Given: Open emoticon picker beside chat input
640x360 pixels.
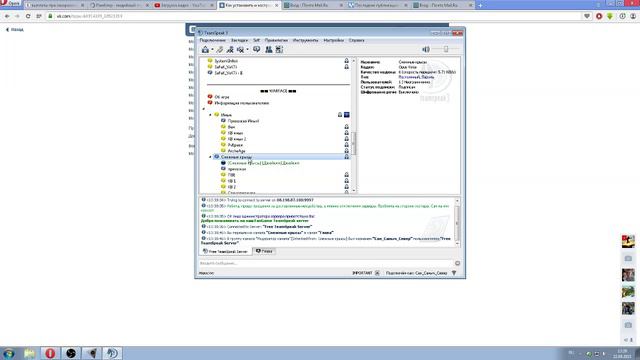Looking at the screenshot, I should (x=457, y=263).
